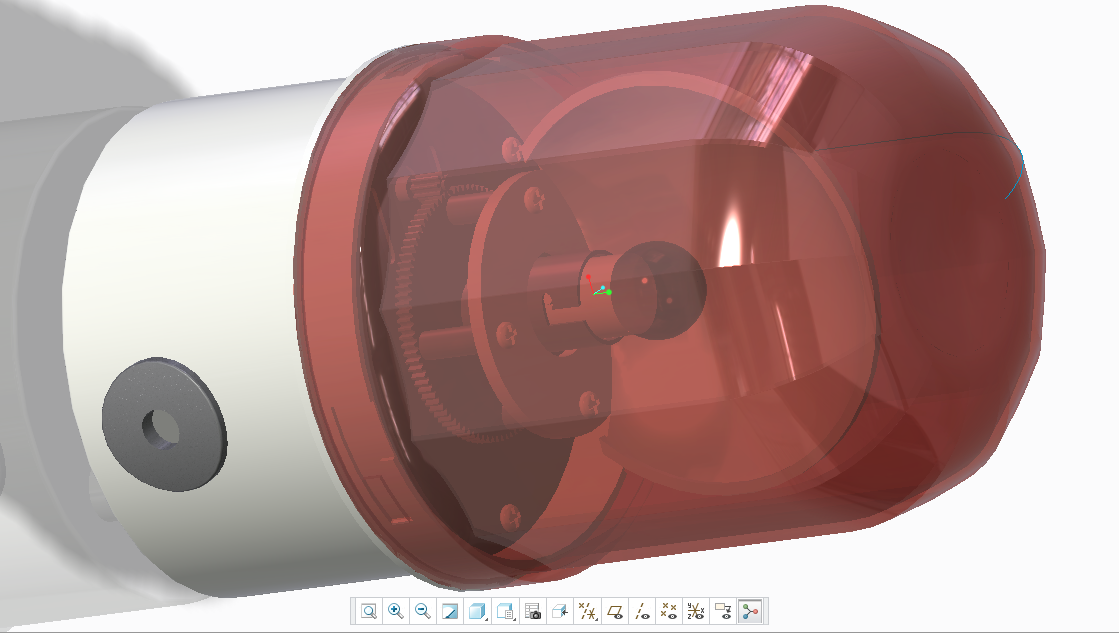Refit the model to the window
This screenshot has height=633, width=1119.
tap(368, 612)
